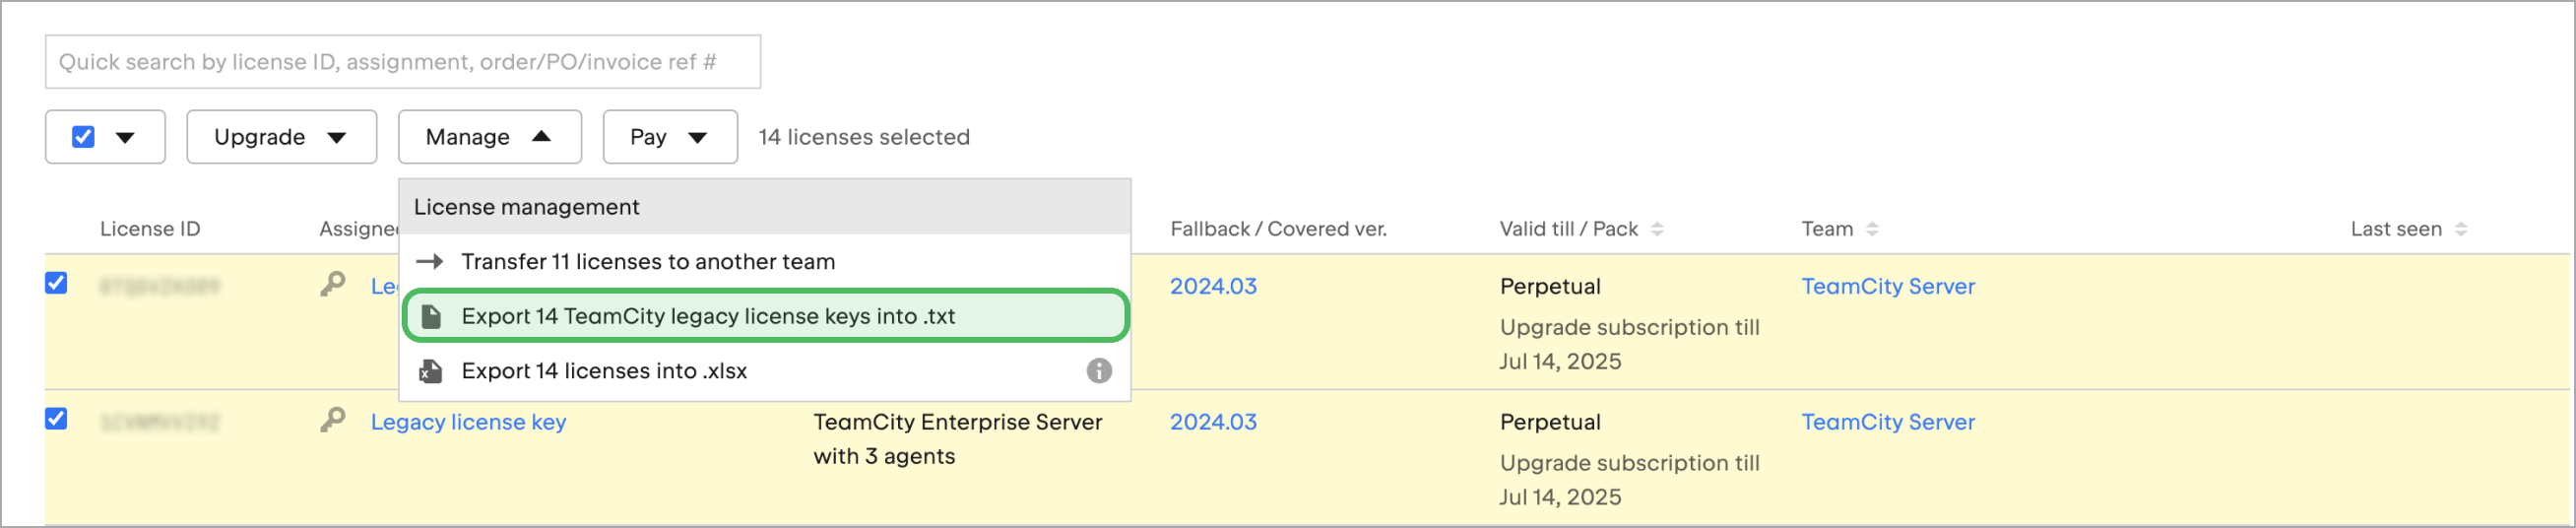Click the transfer arrow icon in menu

pos(430,262)
